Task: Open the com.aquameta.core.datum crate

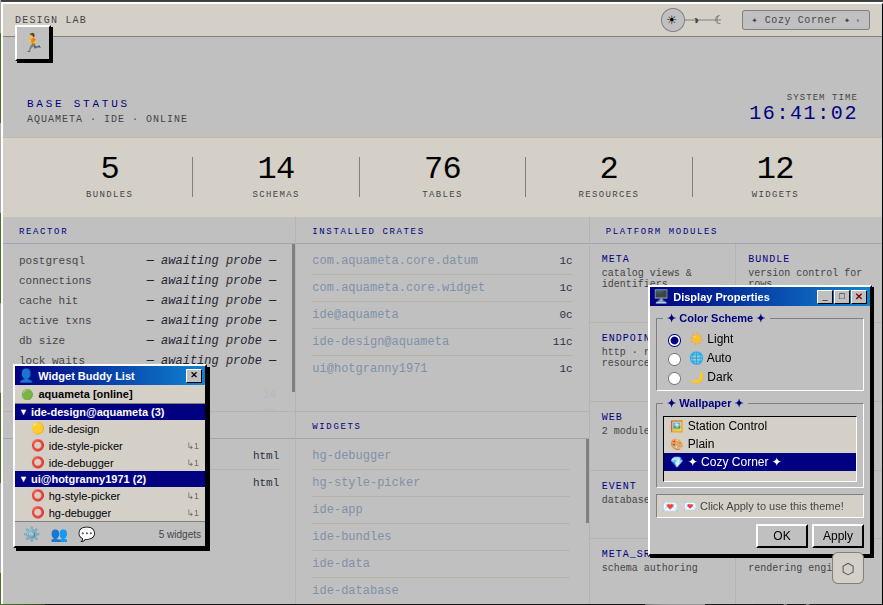Action: [395, 260]
